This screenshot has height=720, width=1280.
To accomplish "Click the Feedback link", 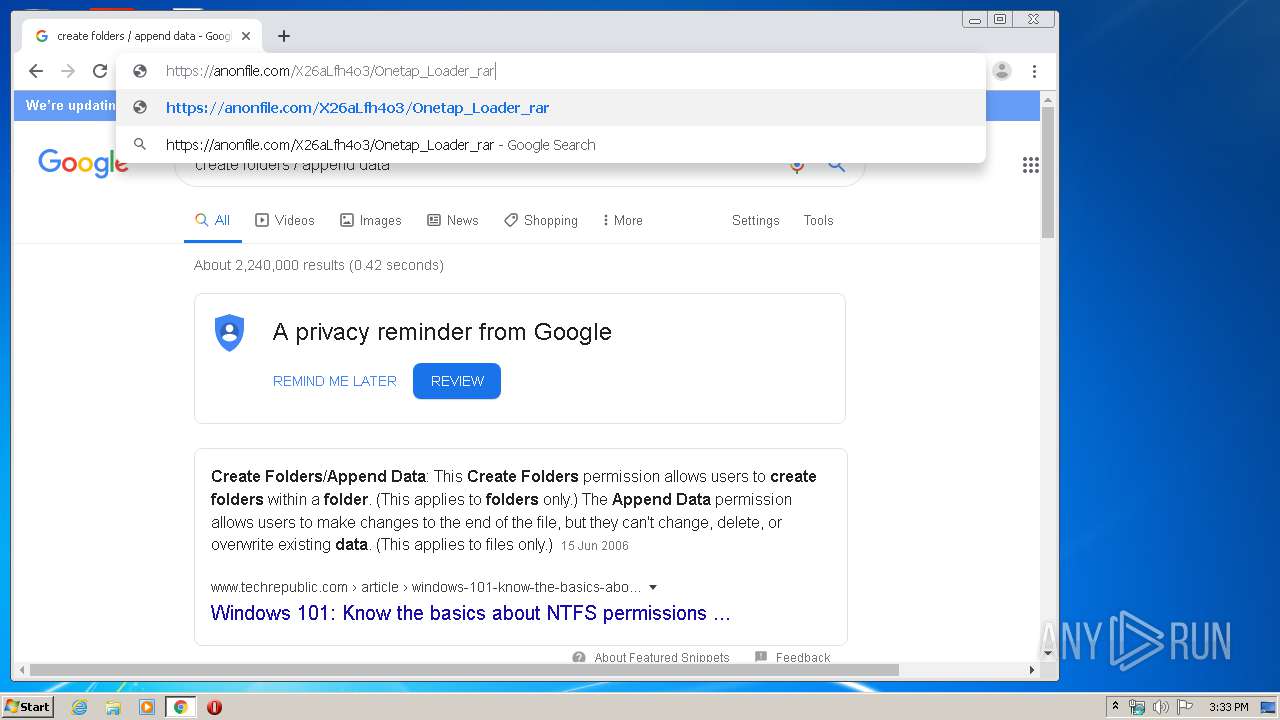I will coord(793,657).
